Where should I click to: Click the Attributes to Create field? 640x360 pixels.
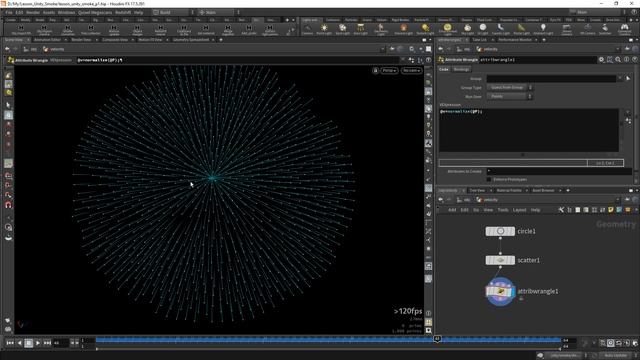pyautogui.click(x=559, y=171)
